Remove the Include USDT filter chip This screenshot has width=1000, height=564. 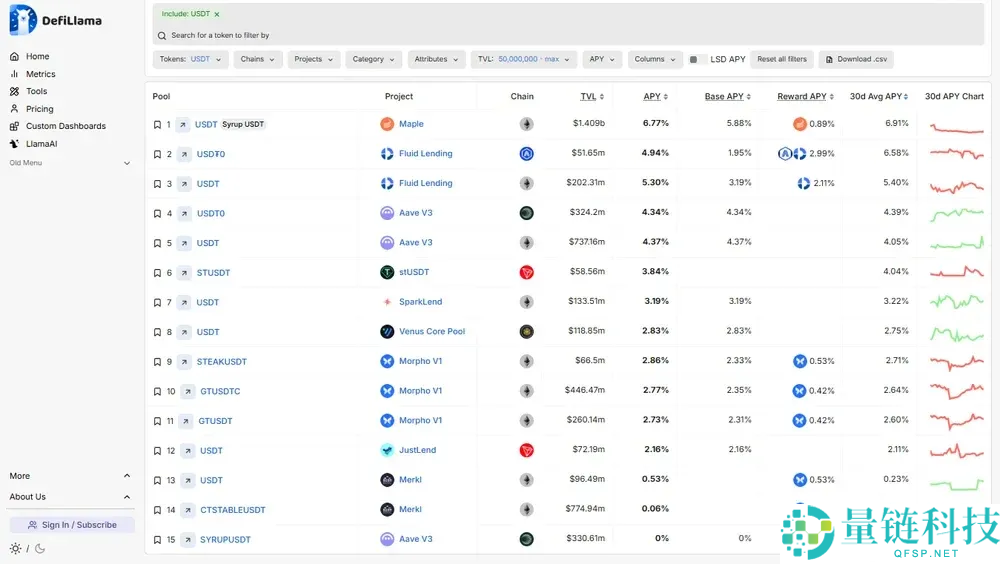click(x=217, y=14)
